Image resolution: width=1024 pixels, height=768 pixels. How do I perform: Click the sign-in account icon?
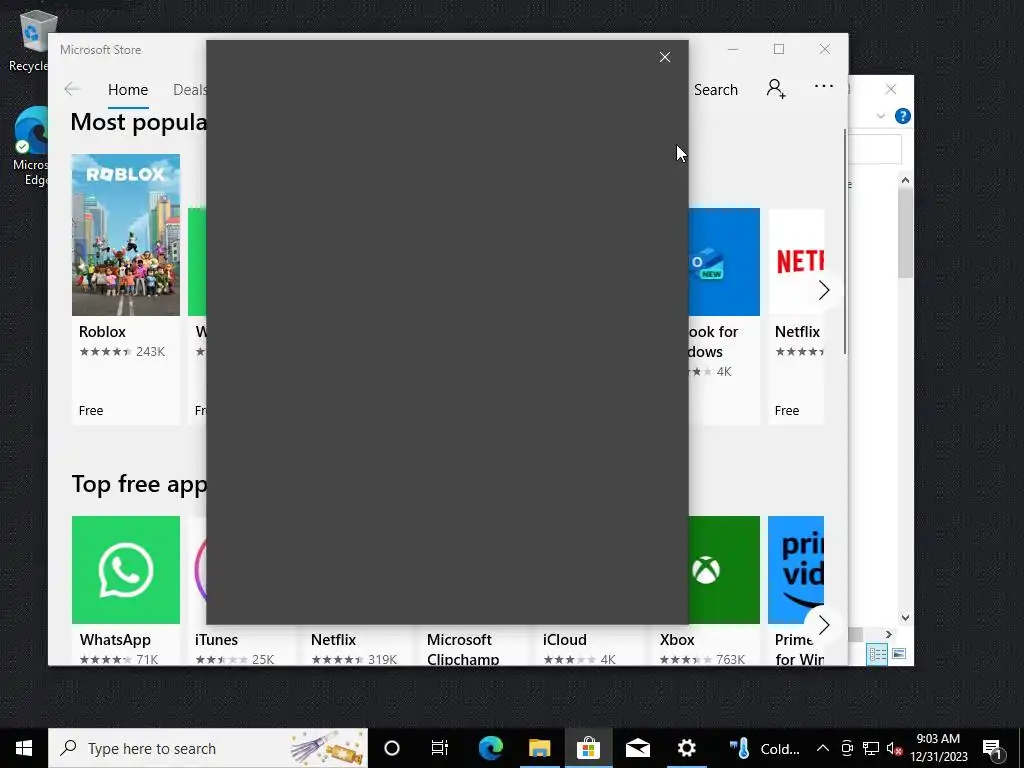tap(776, 88)
